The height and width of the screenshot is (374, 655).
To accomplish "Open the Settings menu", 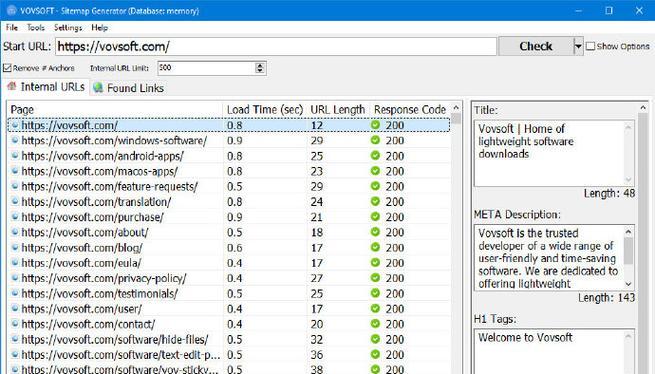I will point(68,28).
